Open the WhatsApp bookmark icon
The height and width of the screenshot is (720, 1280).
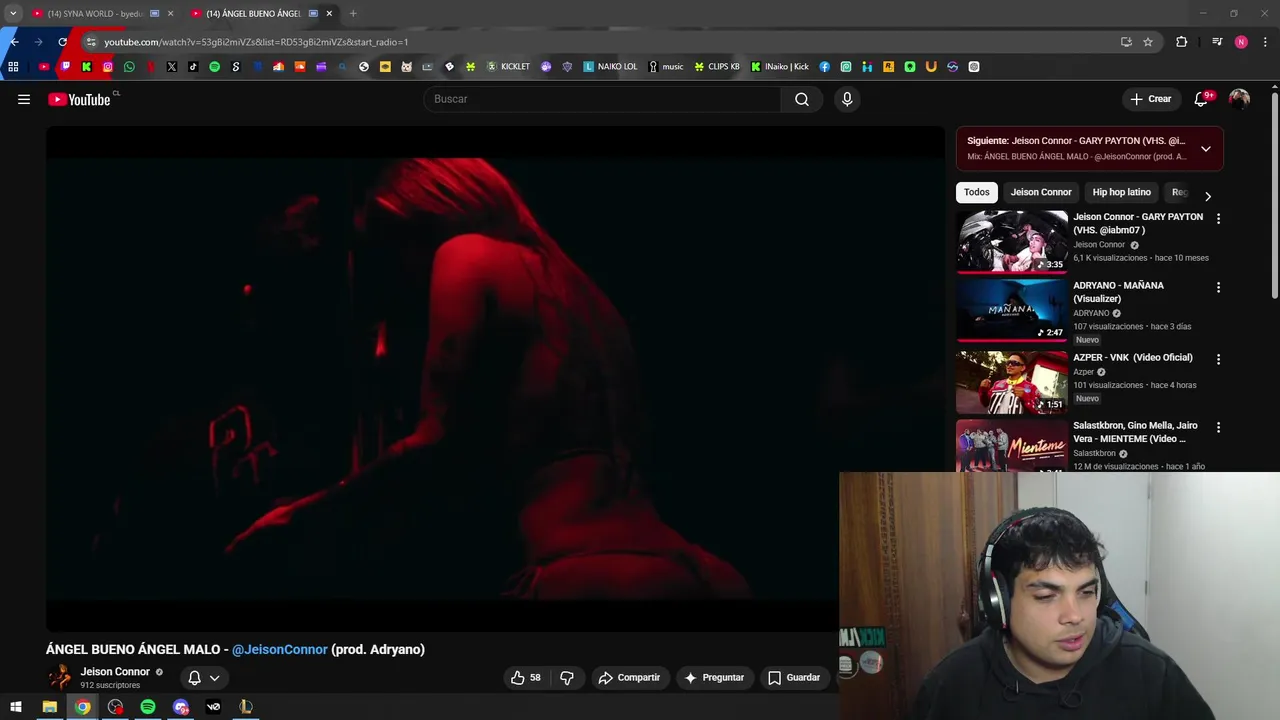coord(129,67)
